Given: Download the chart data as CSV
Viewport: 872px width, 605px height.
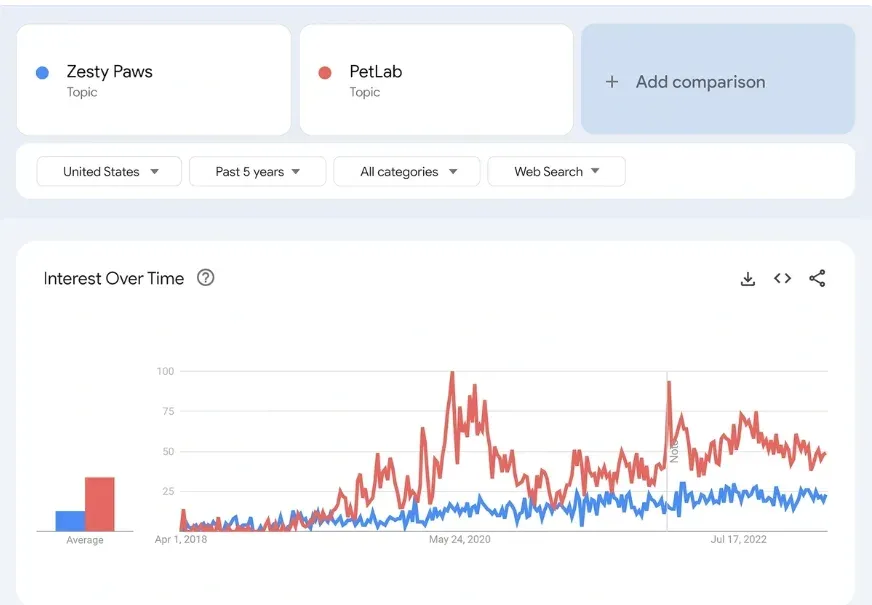Looking at the screenshot, I should tap(747, 279).
